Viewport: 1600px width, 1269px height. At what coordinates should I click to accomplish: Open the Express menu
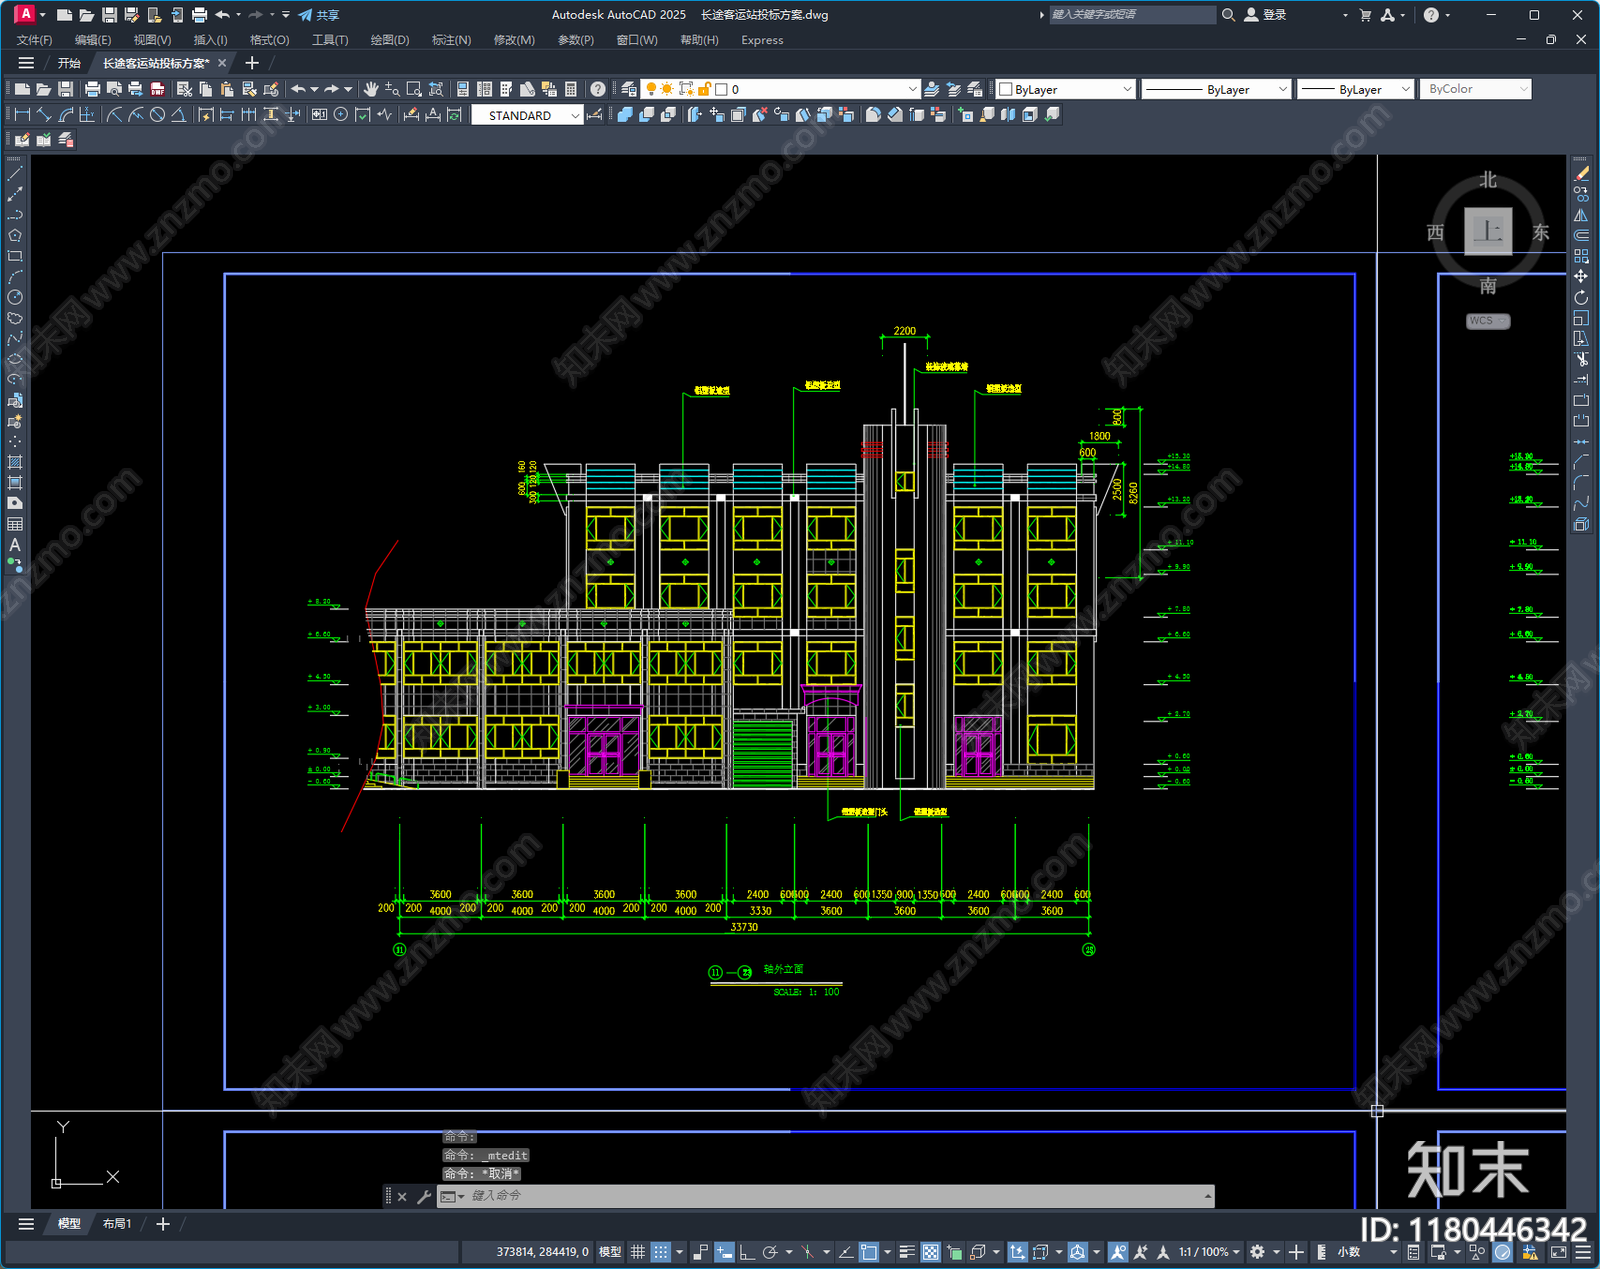pyautogui.click(x=762, y=40)
